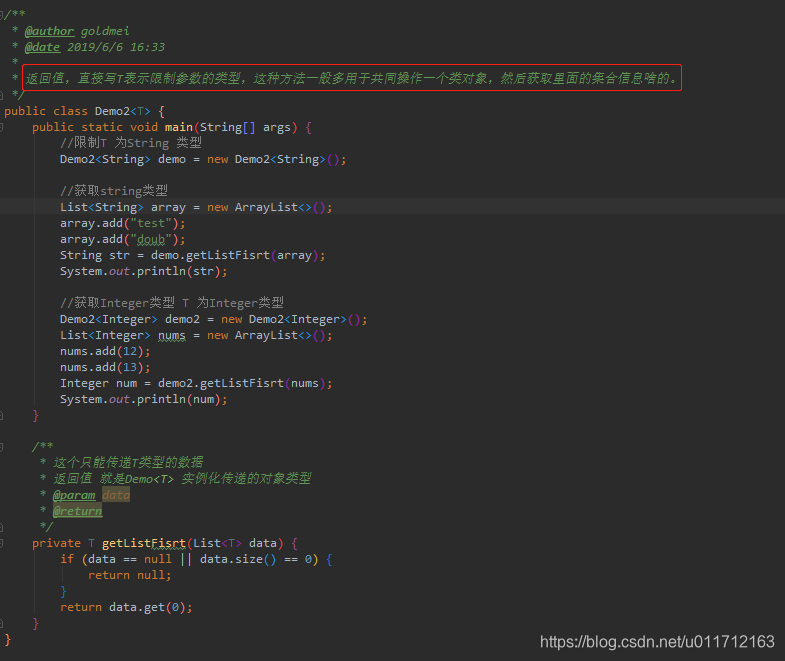The height and width of the screenshot is (661, 785).
Task: Click the return data.get(0); statement
Action: (x=126, y=607)
